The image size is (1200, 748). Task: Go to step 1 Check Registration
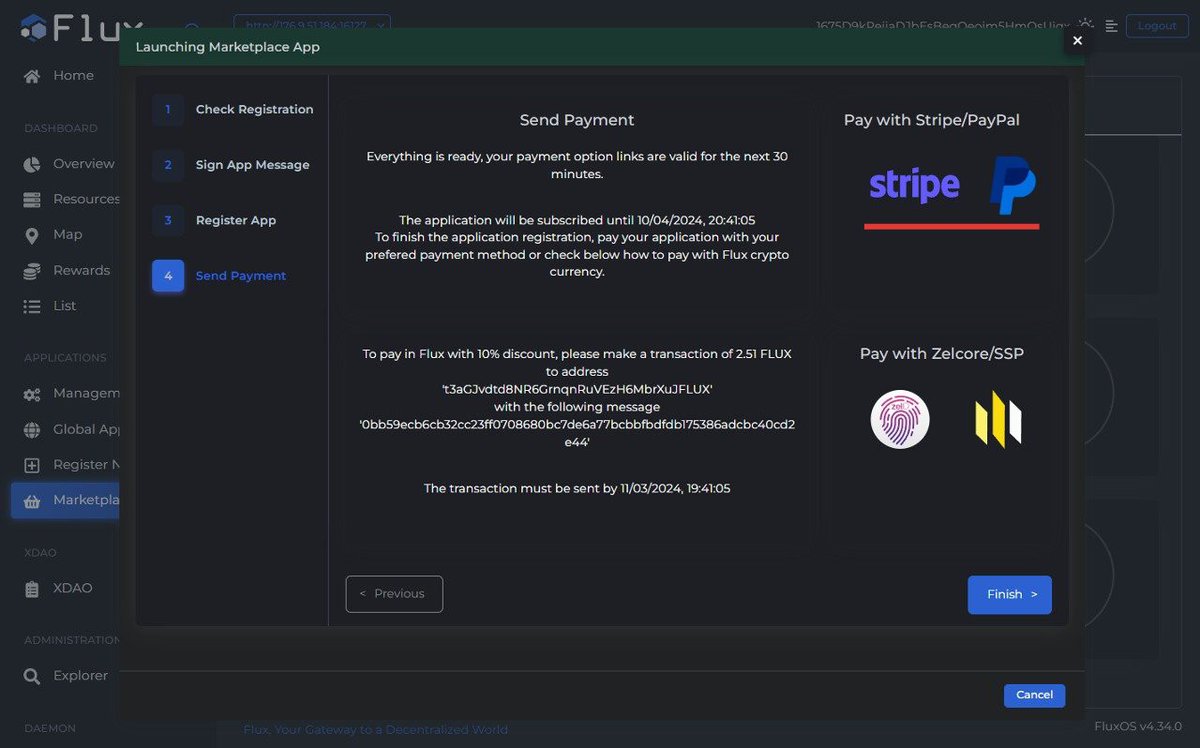click(x=233, y=110)
